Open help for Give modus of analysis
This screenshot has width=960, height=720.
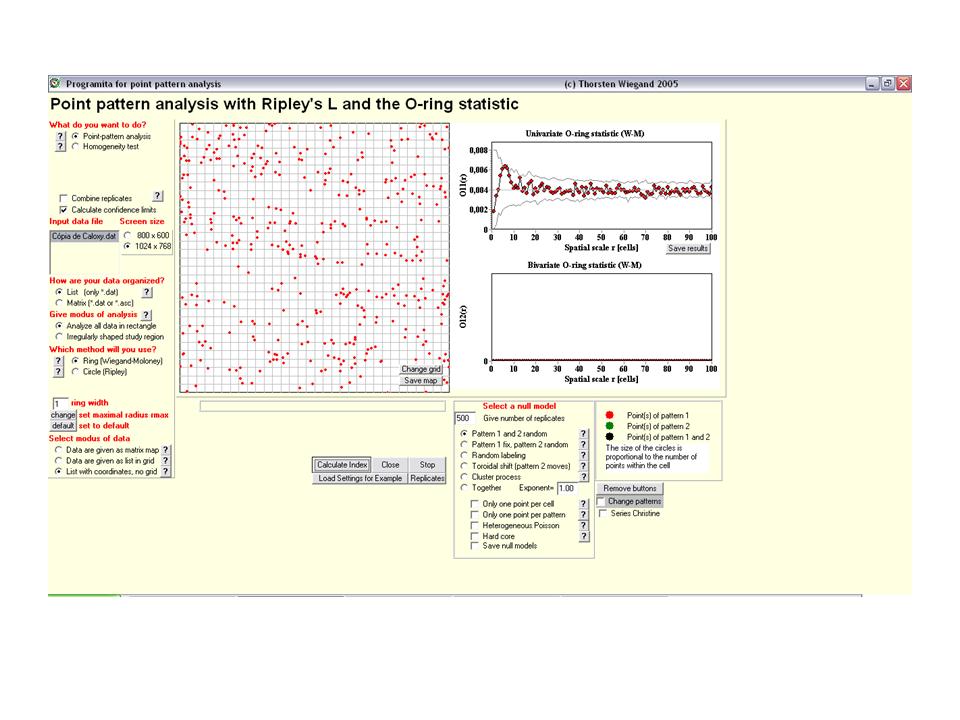[146, 314]
